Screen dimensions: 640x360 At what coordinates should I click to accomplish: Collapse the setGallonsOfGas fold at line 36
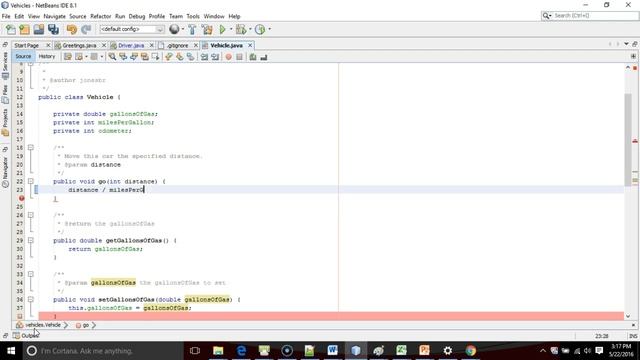pyautogui.click(x=31, y=299)
